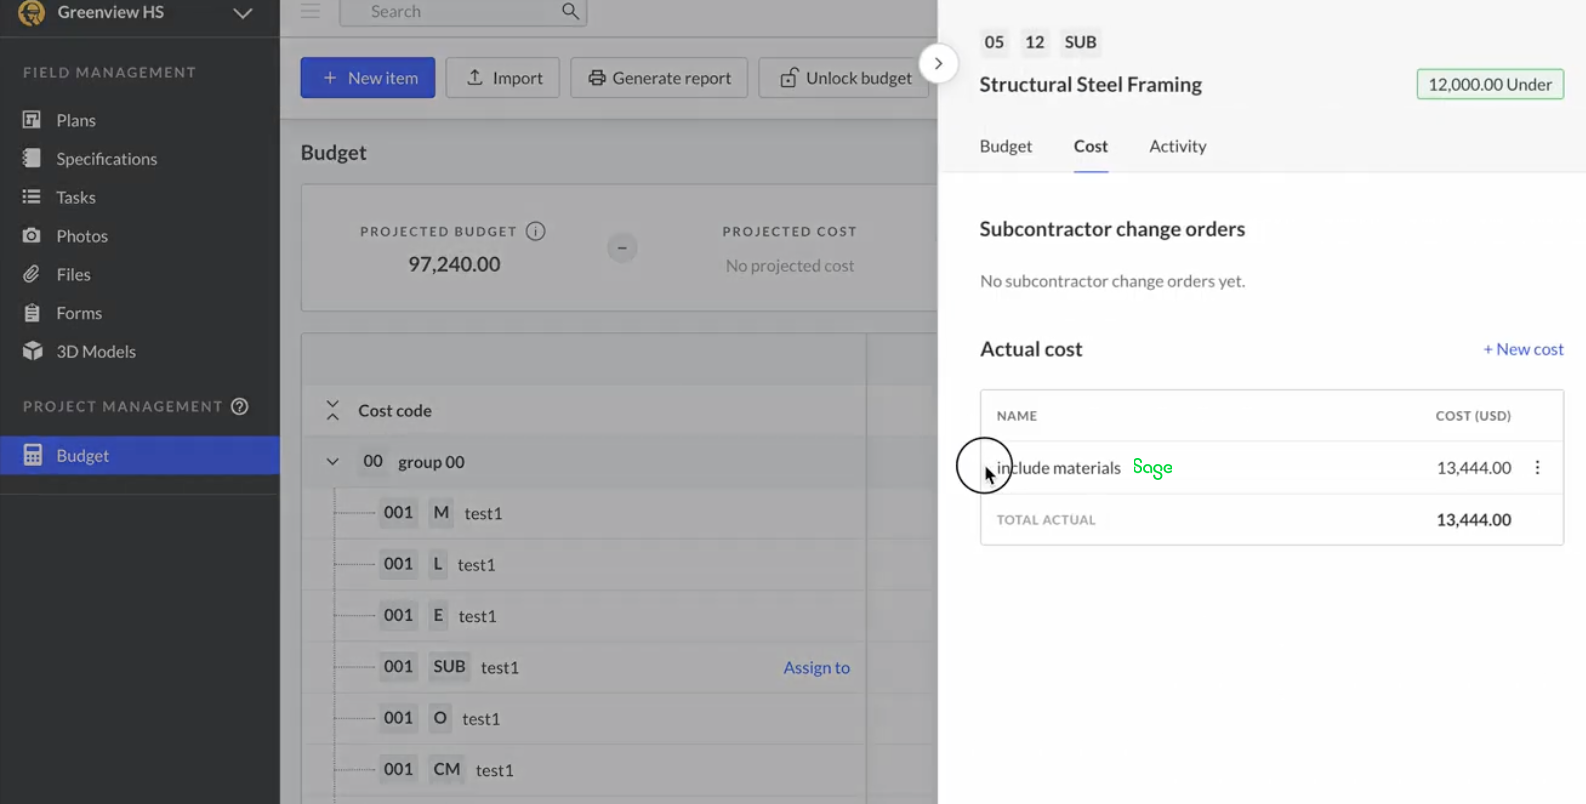Image resolution: width=1586 pixels, height=804 pixels.
Task: Open the Forms section
Action: (x=78, y=313)
